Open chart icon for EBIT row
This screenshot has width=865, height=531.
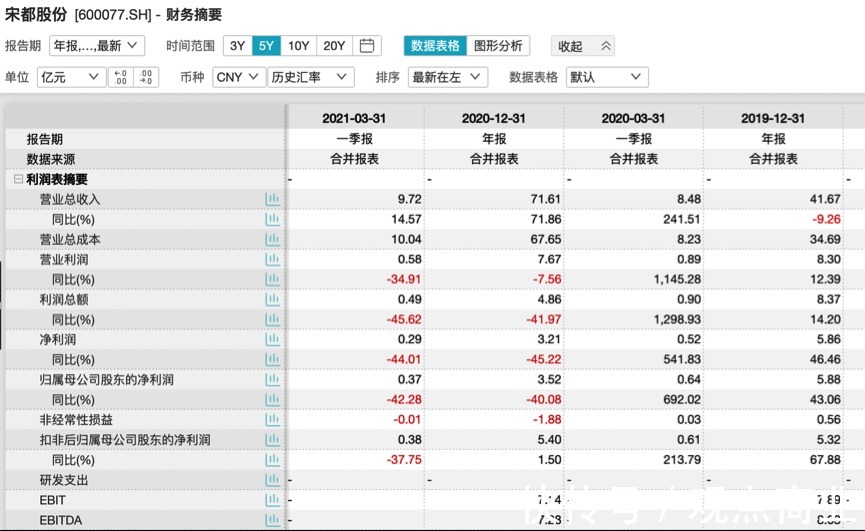(273, 500)
